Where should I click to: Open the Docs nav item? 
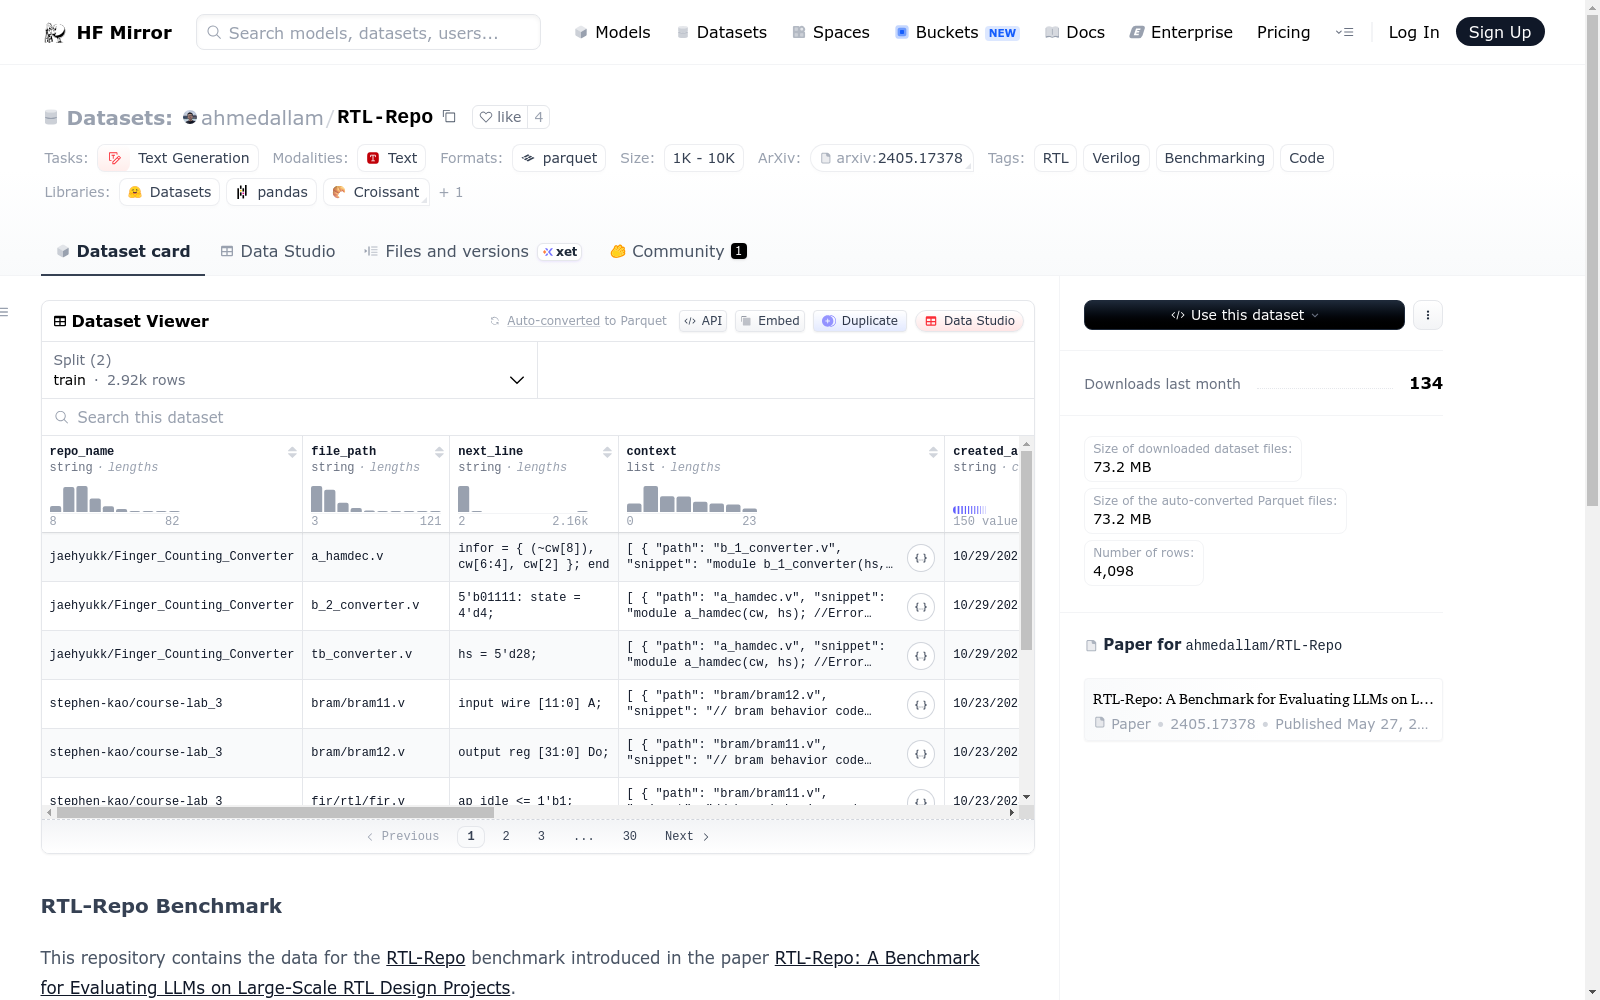(x=1075, y=32)
